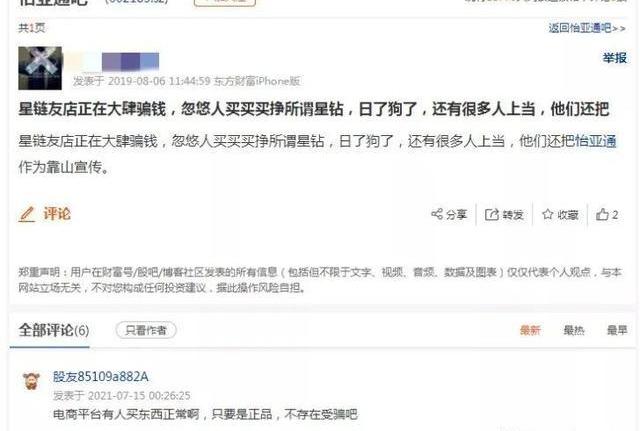
Task: Open the 返回怡亚通吧 link
Action: tap(587, 28)
